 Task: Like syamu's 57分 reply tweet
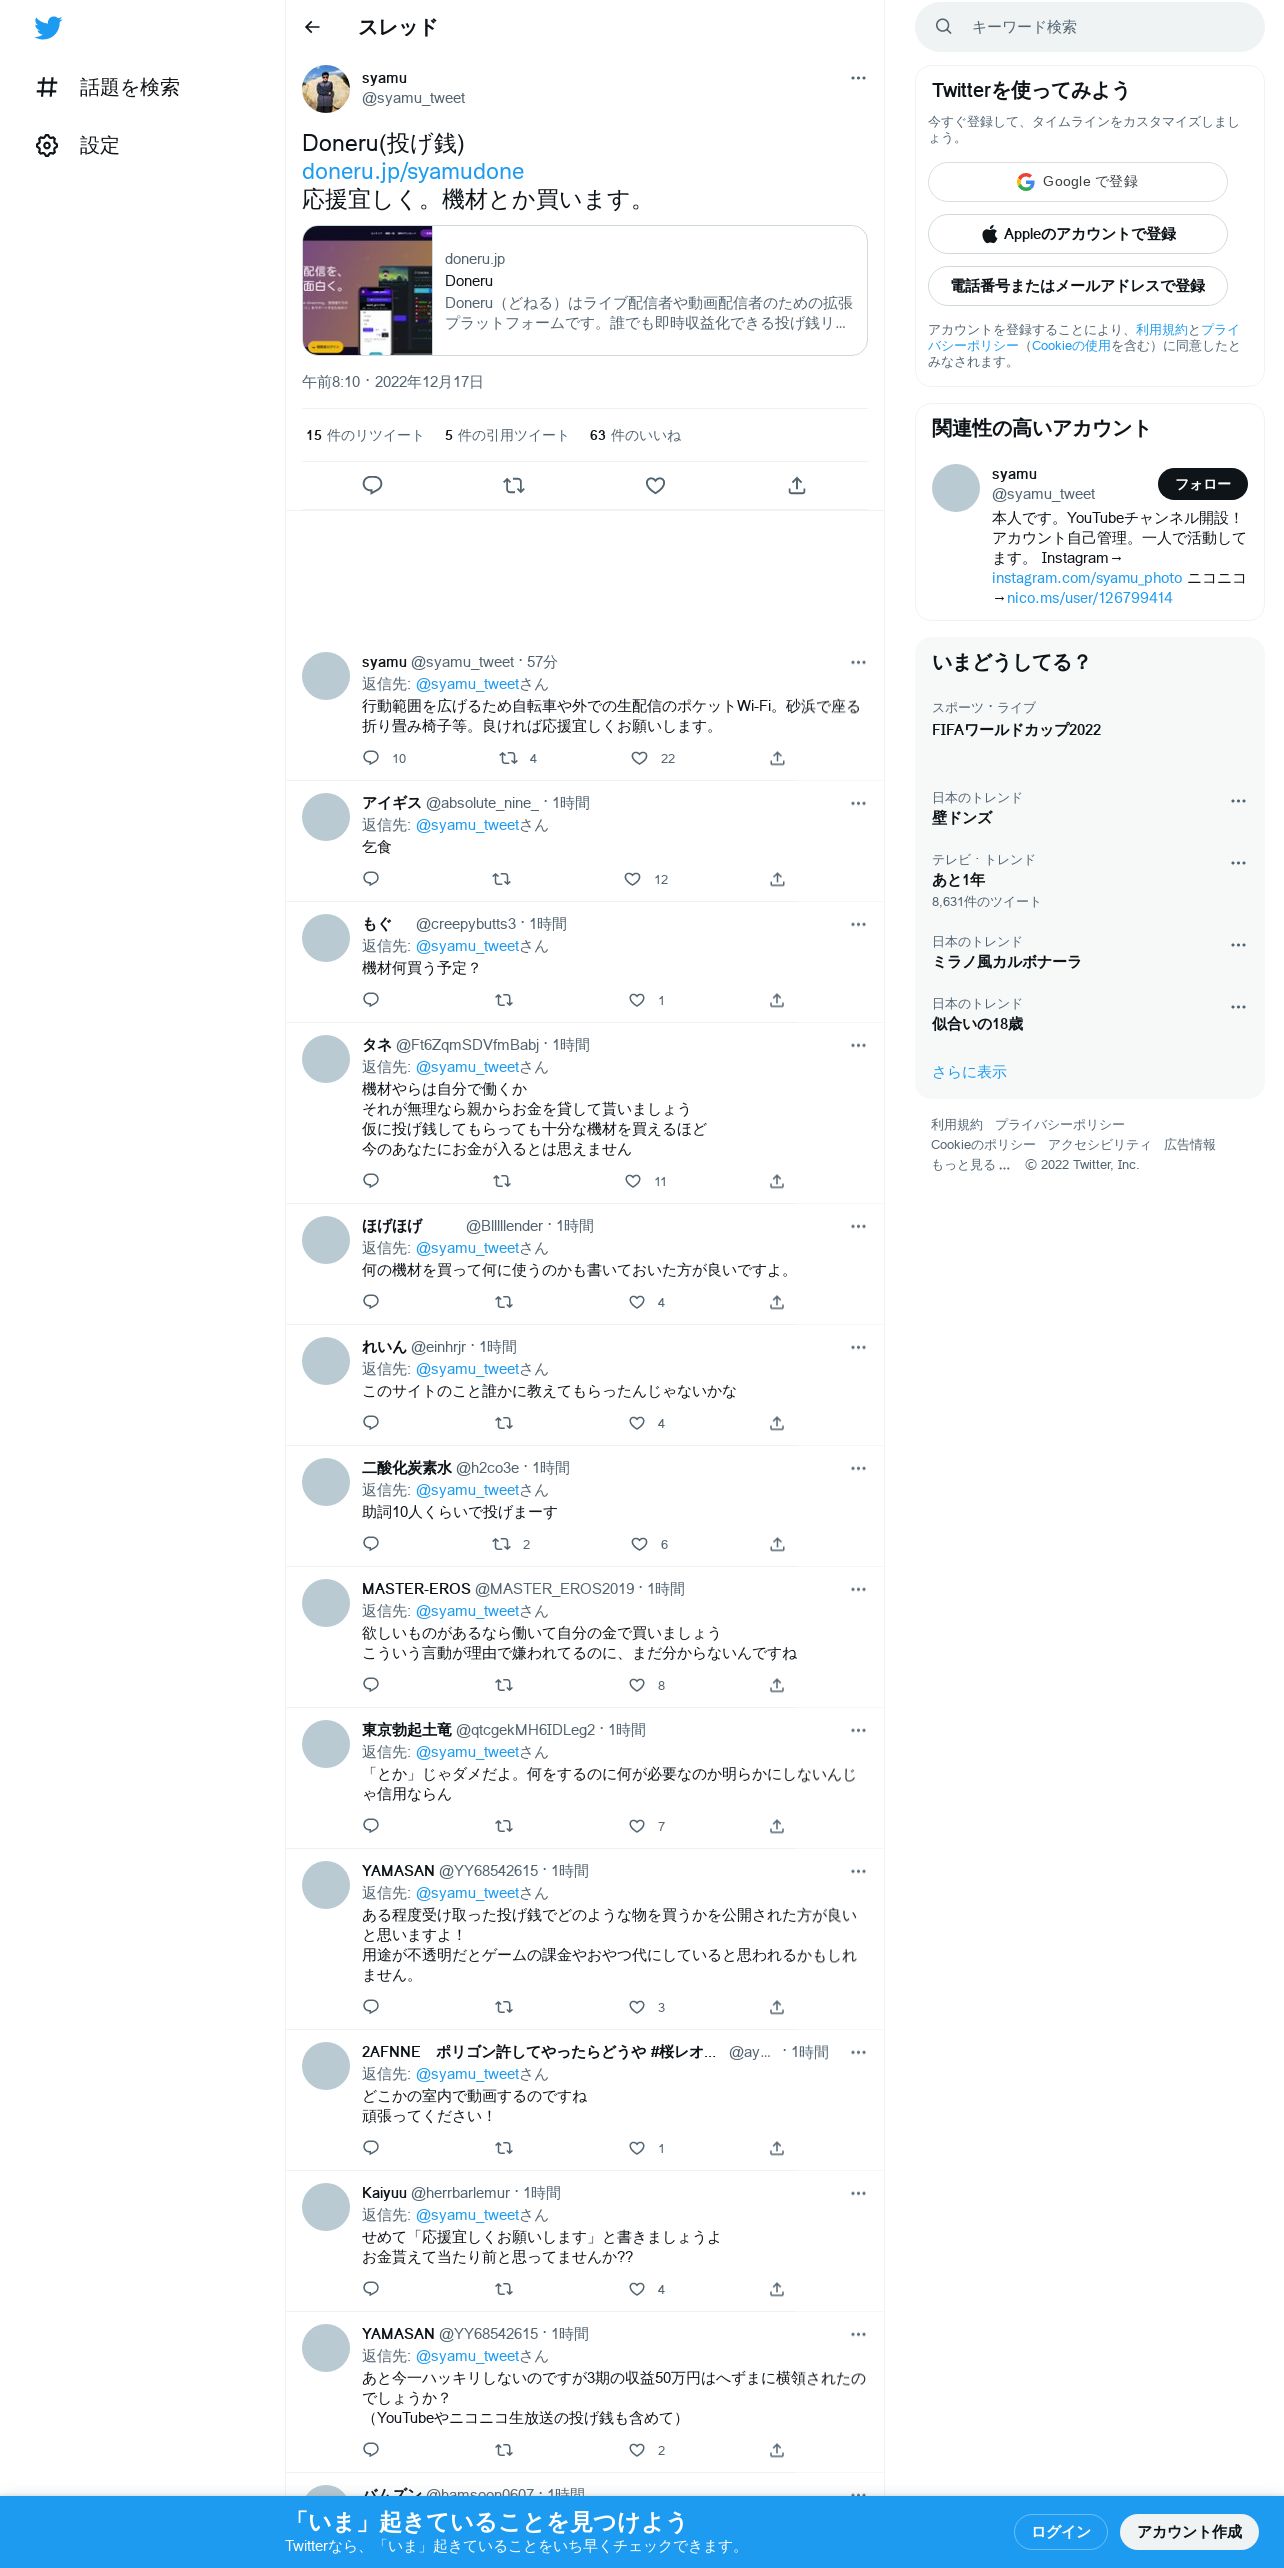[639, 758]
